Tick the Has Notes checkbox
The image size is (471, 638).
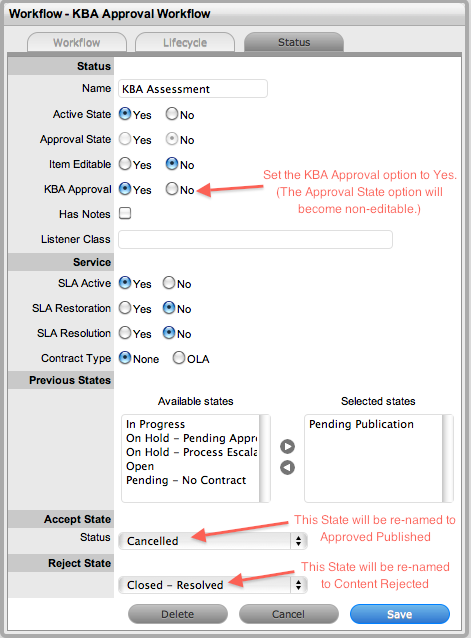point(125,213)
